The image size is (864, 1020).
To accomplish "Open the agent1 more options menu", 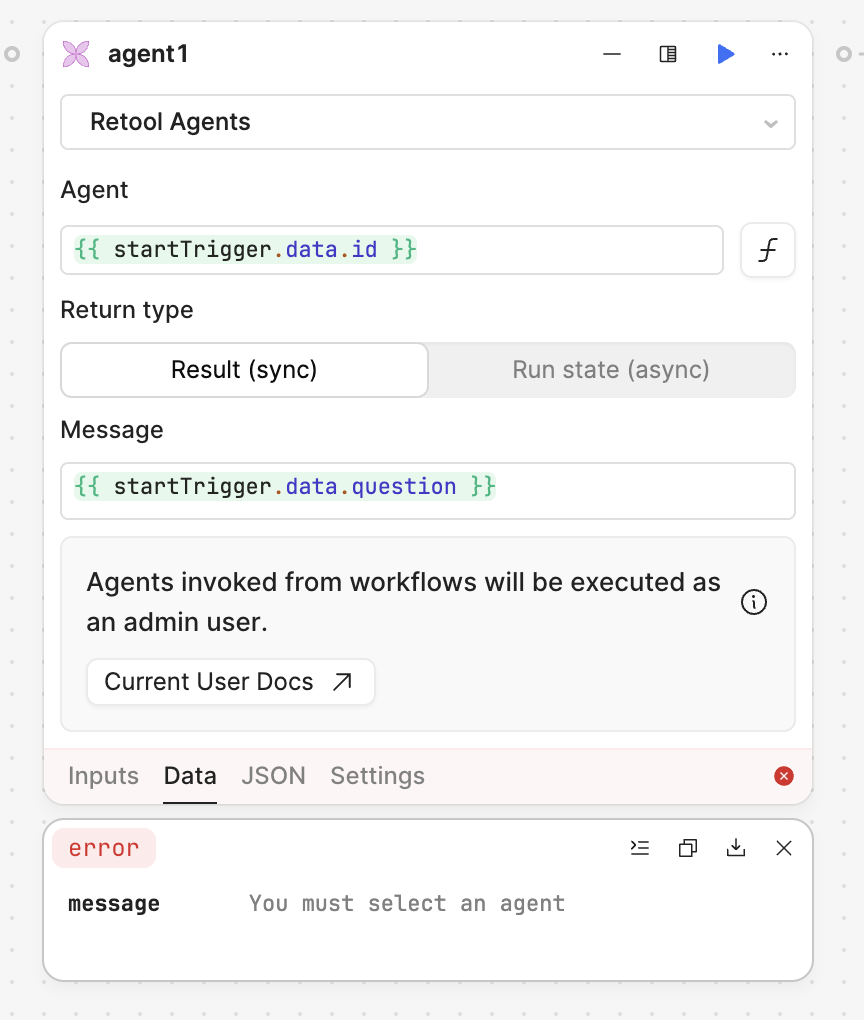I will [x=780, y=54].
